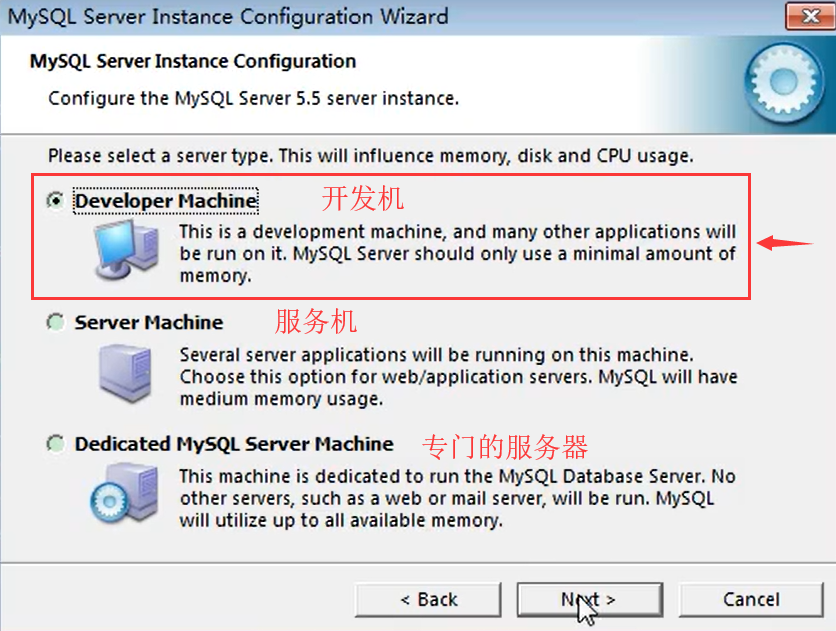Screen dimensions: 836x631
Task: Click the Server Machine label
Action: [149, 322]
